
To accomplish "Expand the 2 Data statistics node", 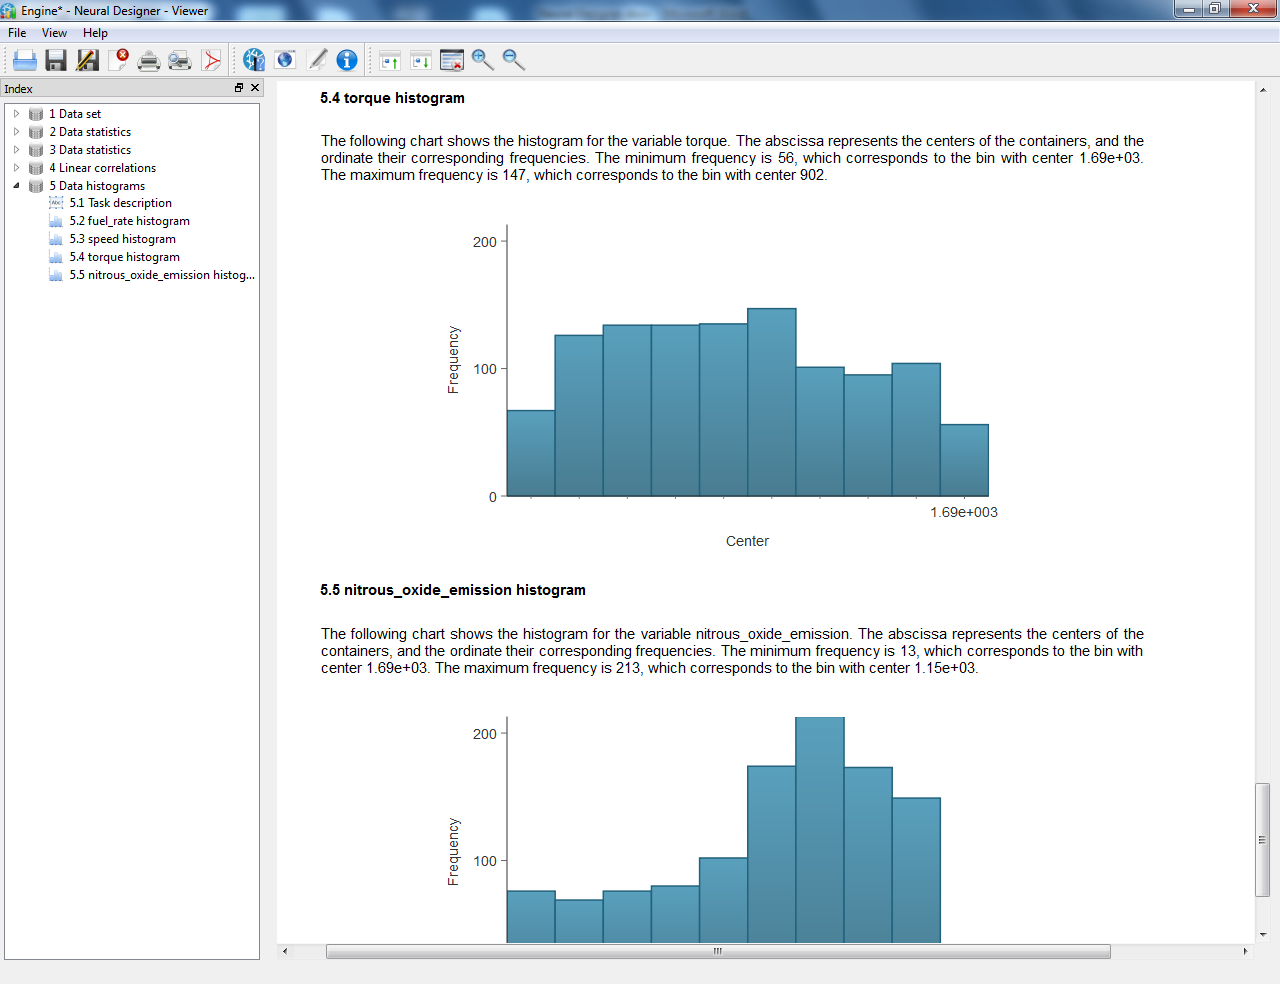I will (16, 132).
